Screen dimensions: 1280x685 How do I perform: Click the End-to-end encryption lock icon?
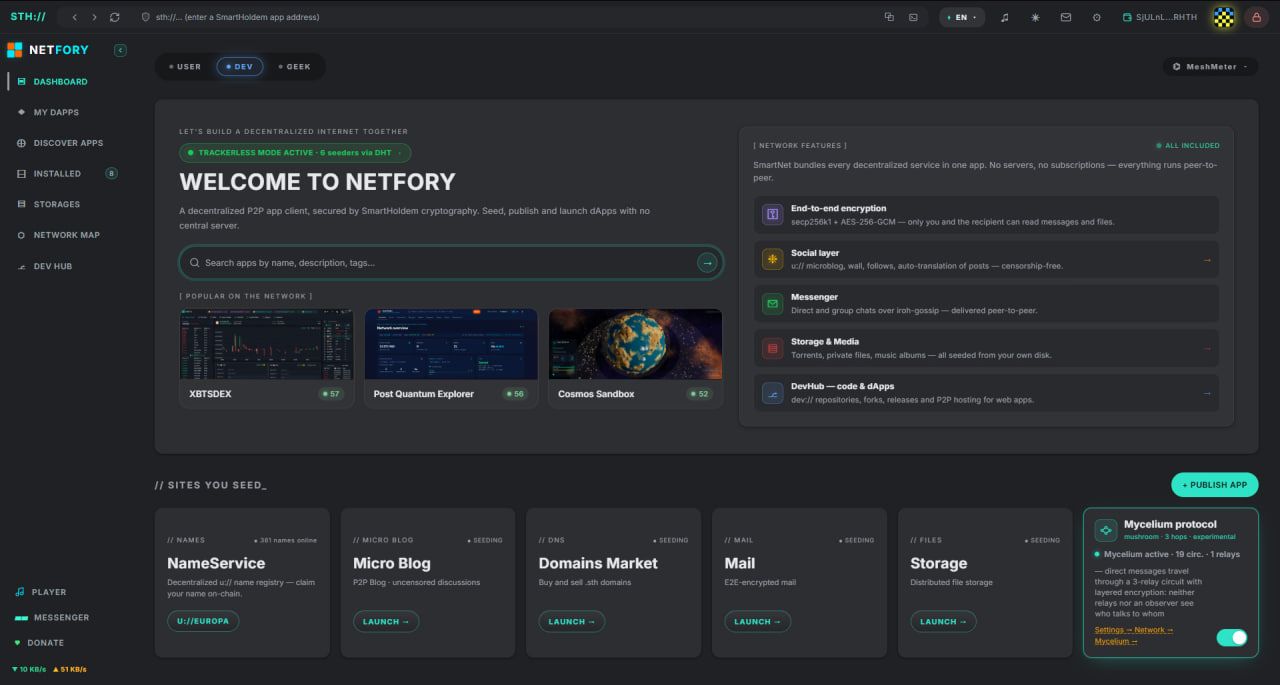click(x=772, y=215)
